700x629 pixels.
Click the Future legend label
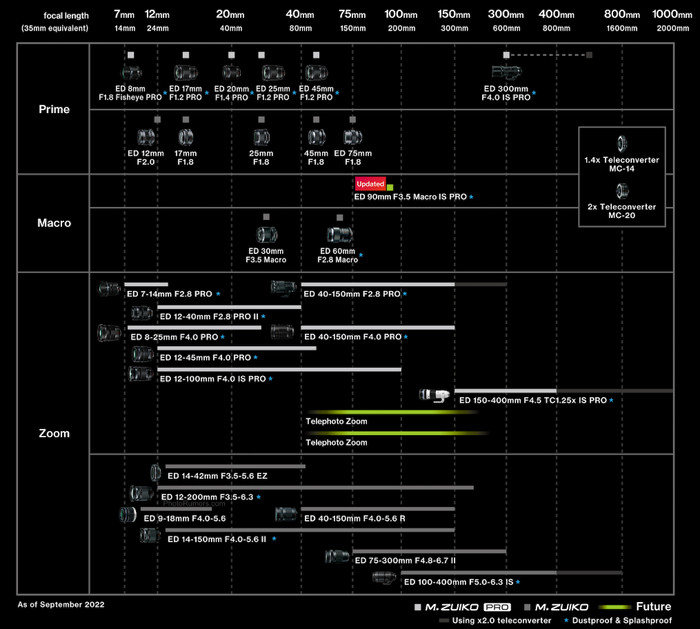(x=654, y=607)
